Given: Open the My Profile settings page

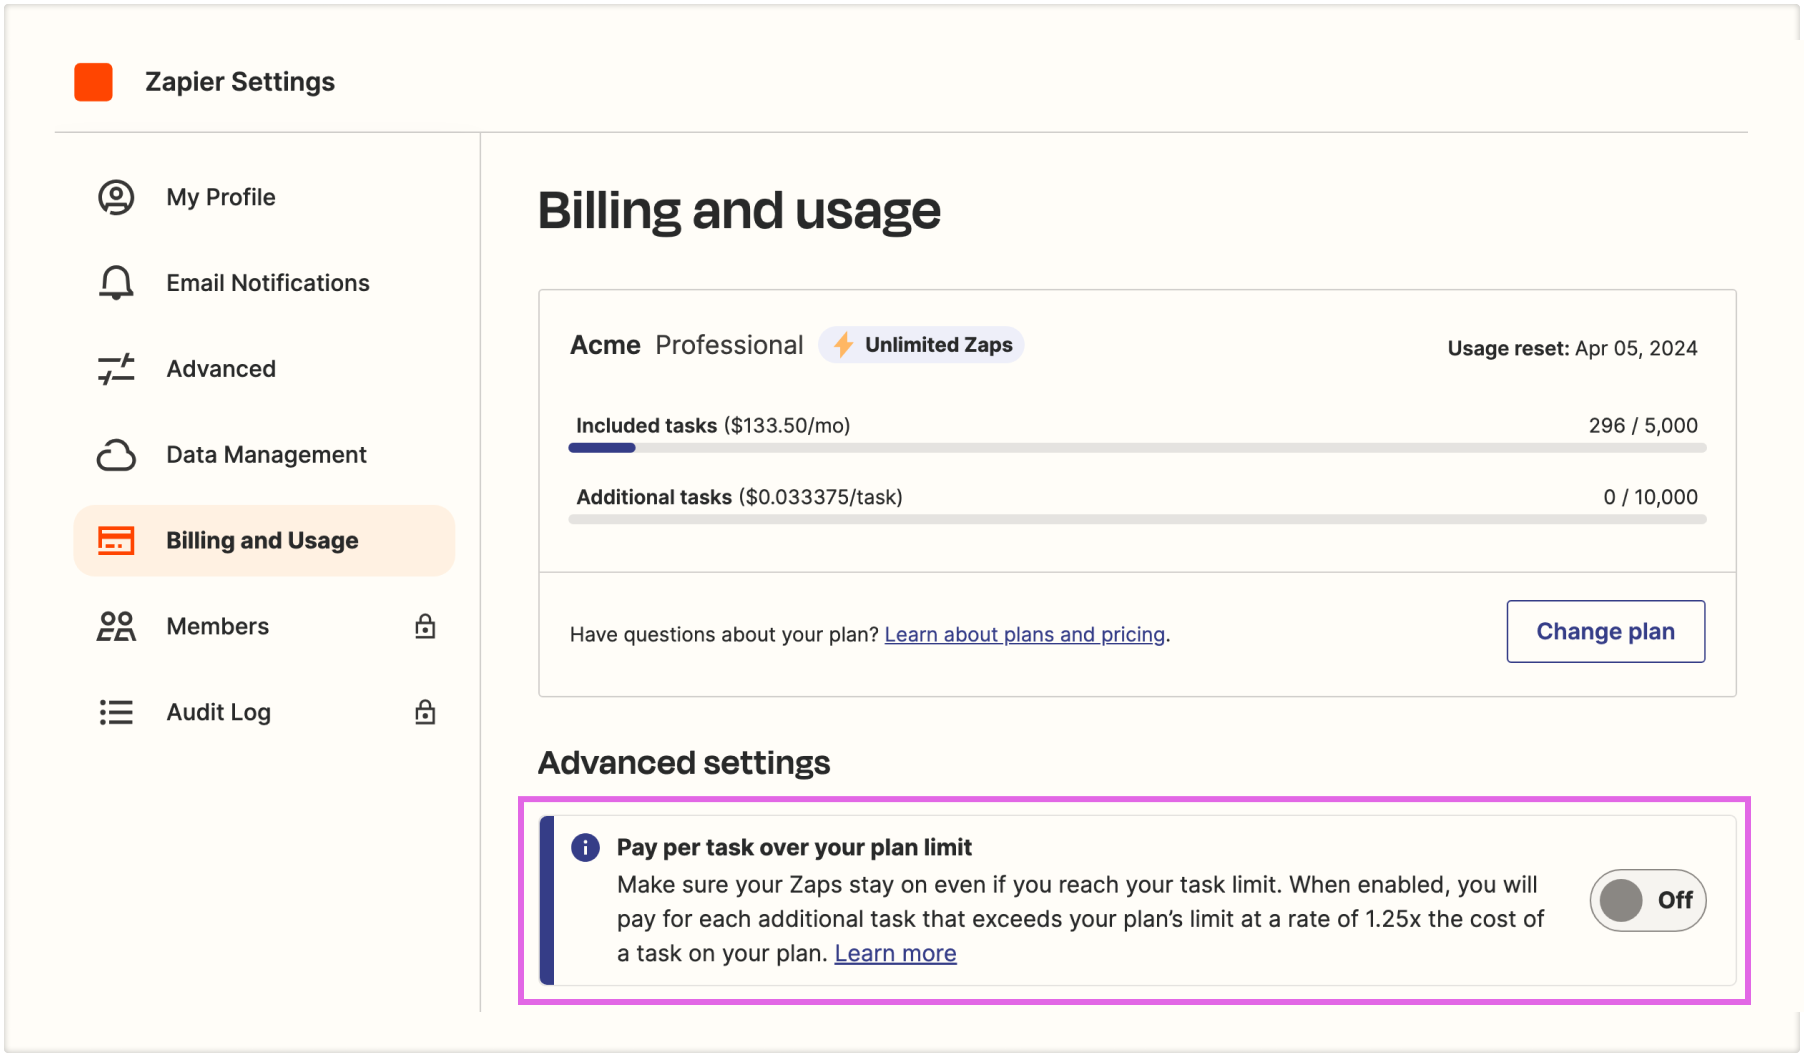Looking at the screenshot, I should click(264, 197).
